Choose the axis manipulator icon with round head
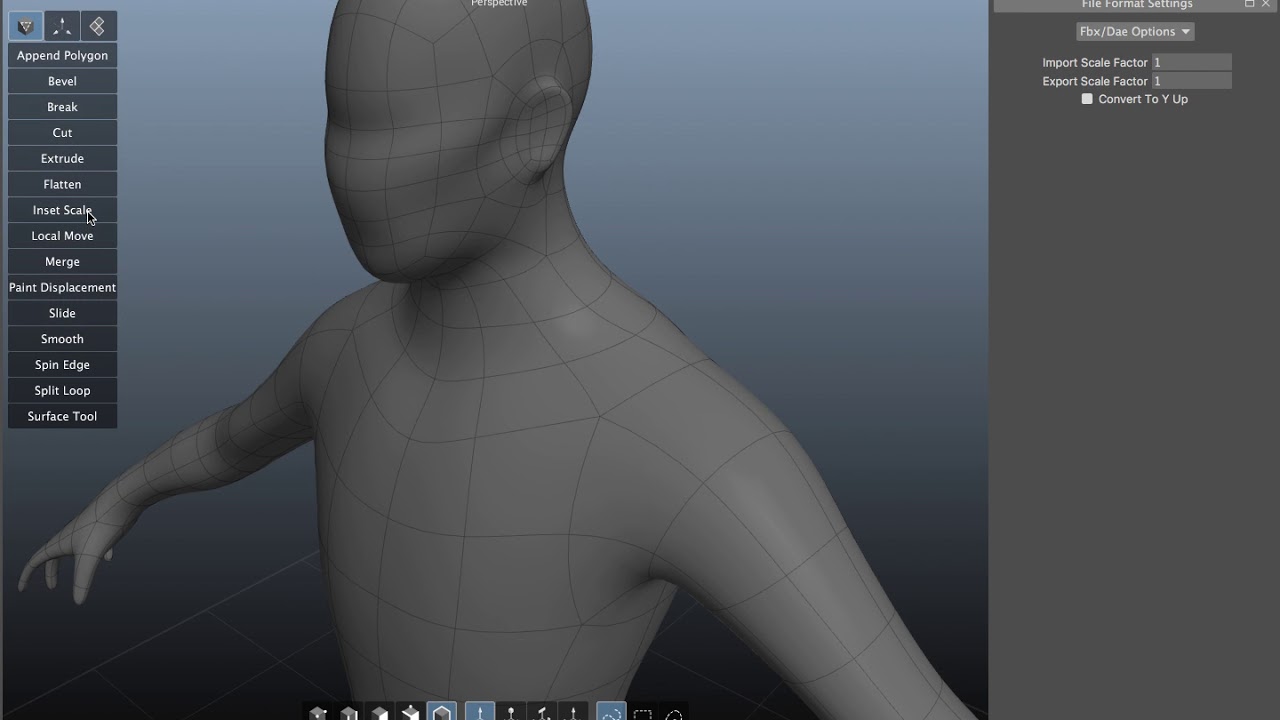 click(x=511, y=713)
